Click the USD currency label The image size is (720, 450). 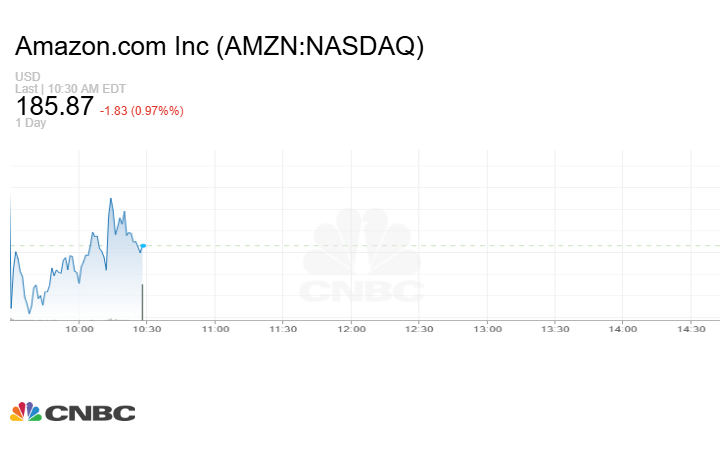[28, 77]
